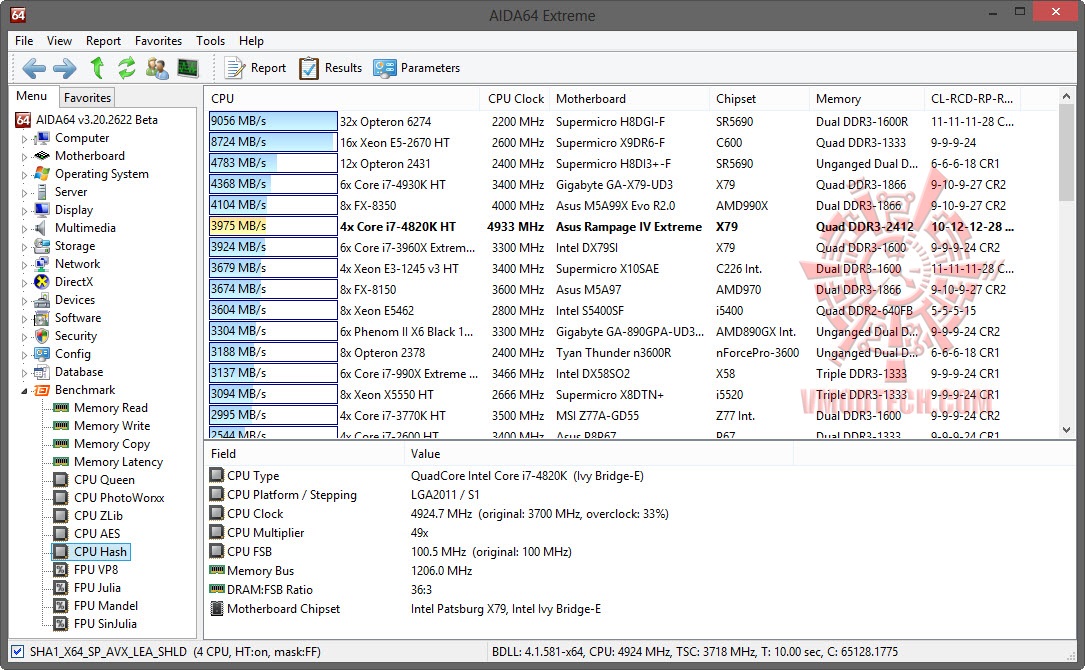Select the Multimedia speaker icon
The width and height of the screenshot is (1085, 670).
click(42, 228)
